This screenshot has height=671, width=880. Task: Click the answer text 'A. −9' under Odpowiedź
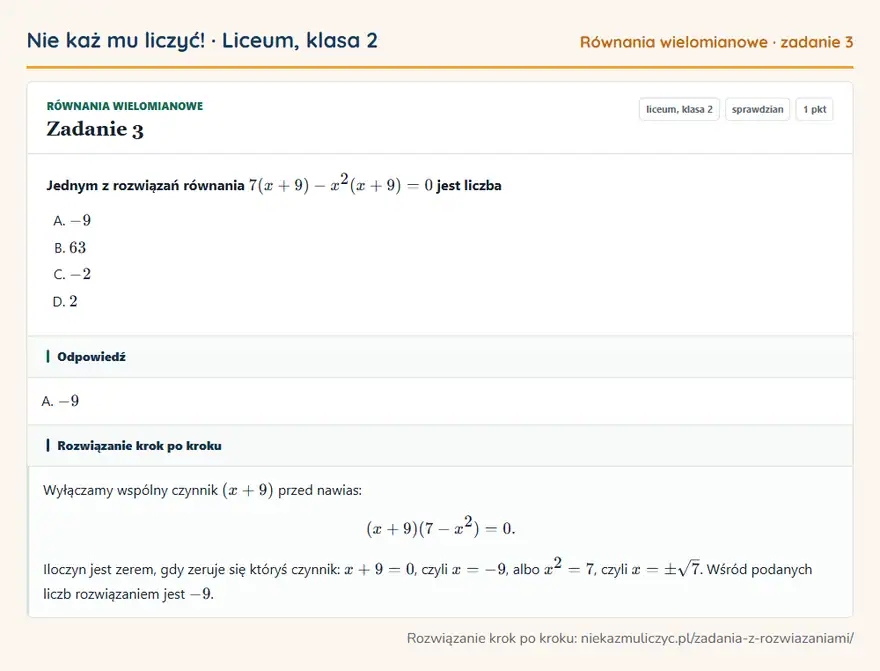60,401
